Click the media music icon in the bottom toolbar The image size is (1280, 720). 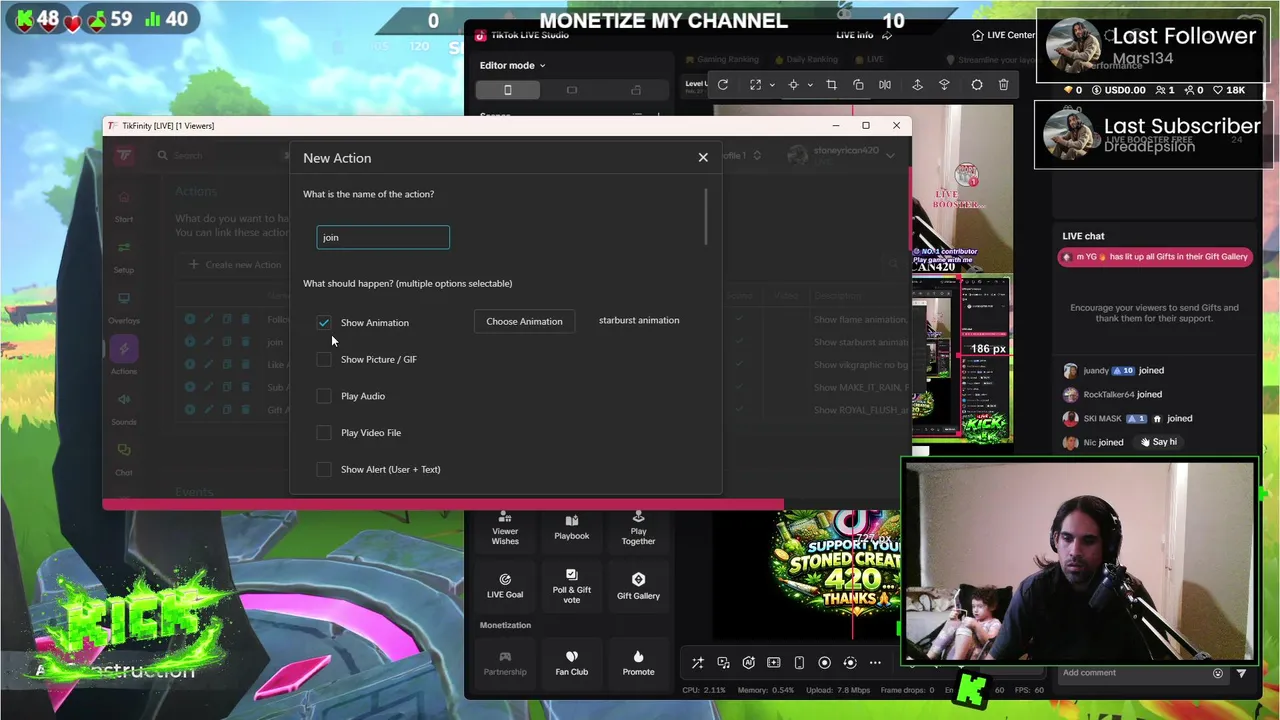pos(723,663)
